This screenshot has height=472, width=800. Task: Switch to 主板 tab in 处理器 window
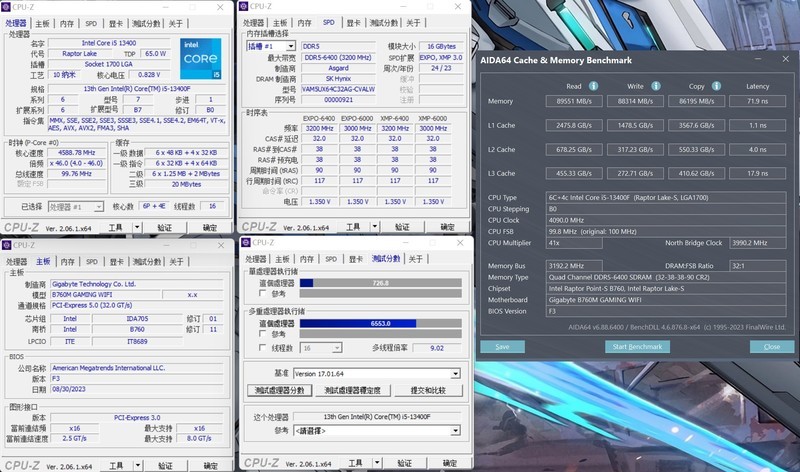coord(42,23)
